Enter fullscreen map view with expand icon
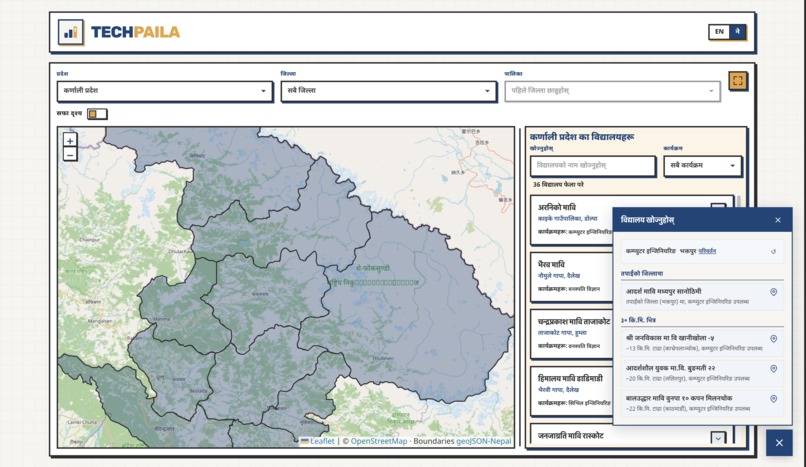This screenshot has height=467, width=806. pyautogui.click(x=738, y=81)
